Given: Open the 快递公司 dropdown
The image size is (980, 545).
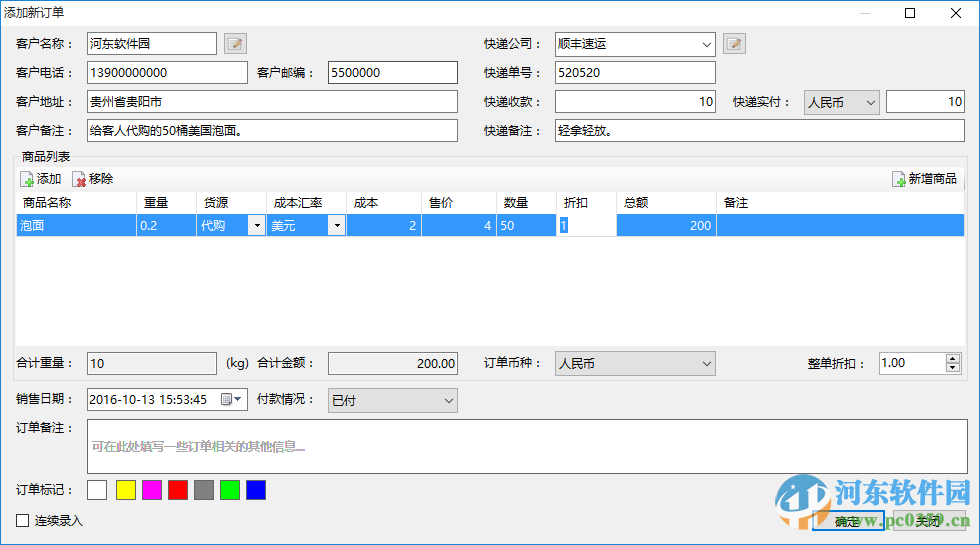Looking at the screenshot, I should point(706,44).
